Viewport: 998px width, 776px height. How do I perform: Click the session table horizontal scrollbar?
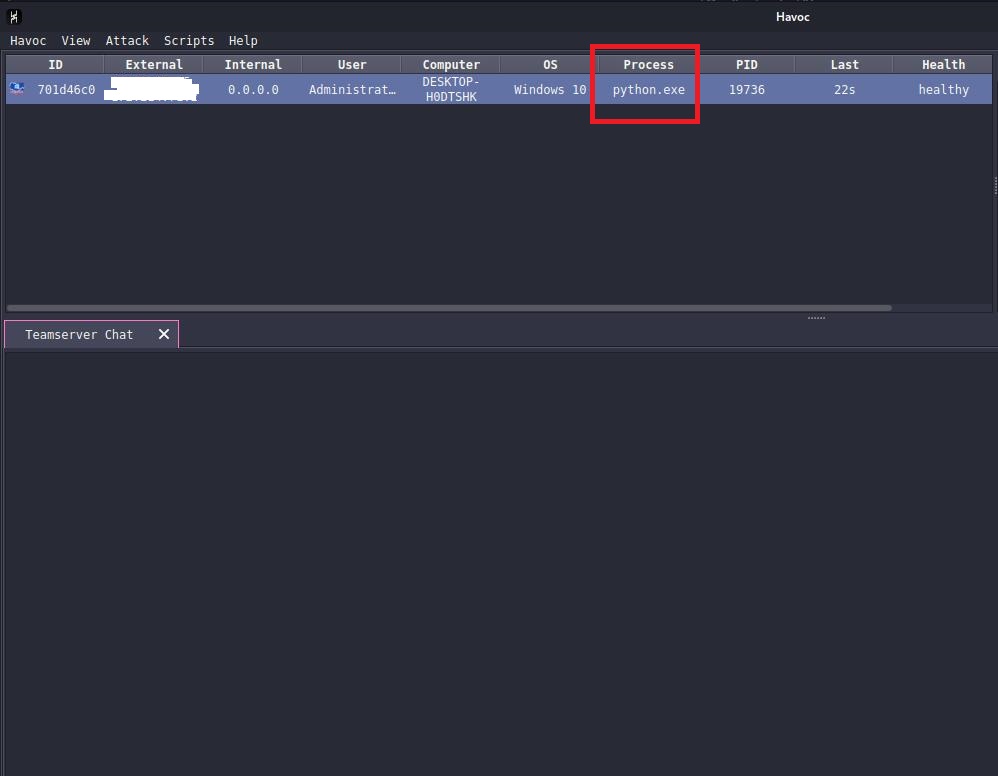click(449, 308)
